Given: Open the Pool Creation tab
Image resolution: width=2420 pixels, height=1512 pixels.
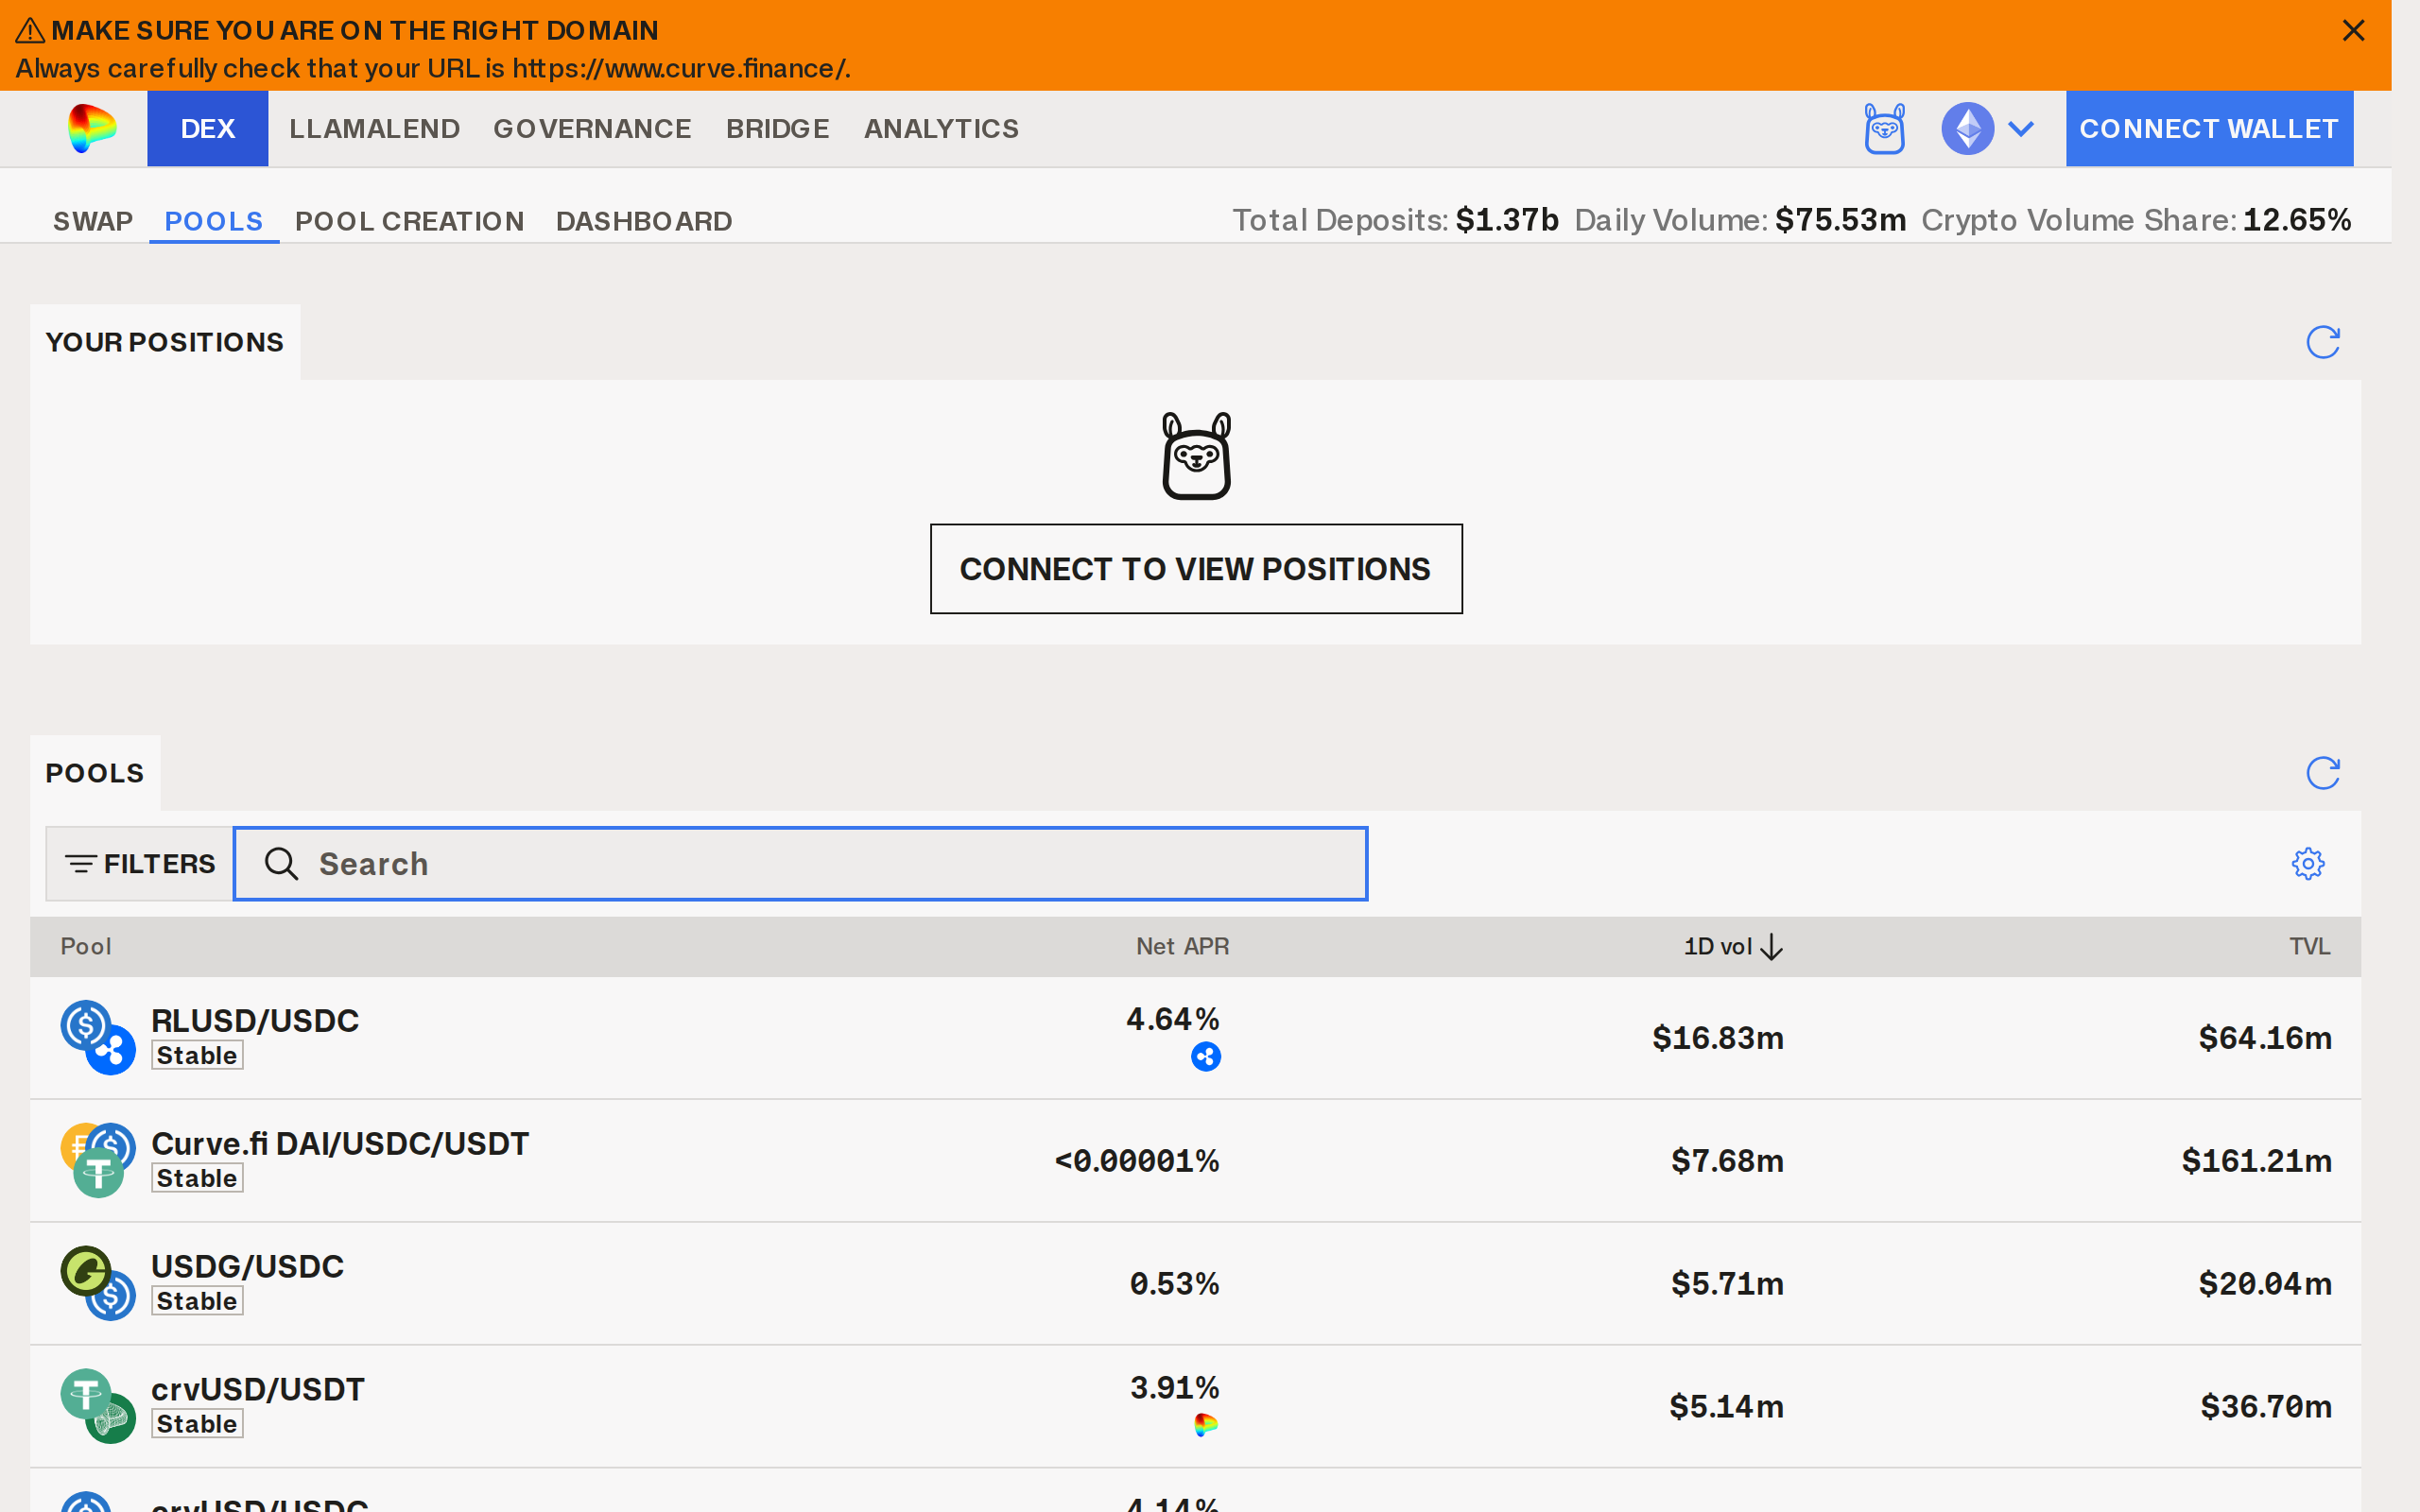Looking at the screenshot, I should pos(410,221).
